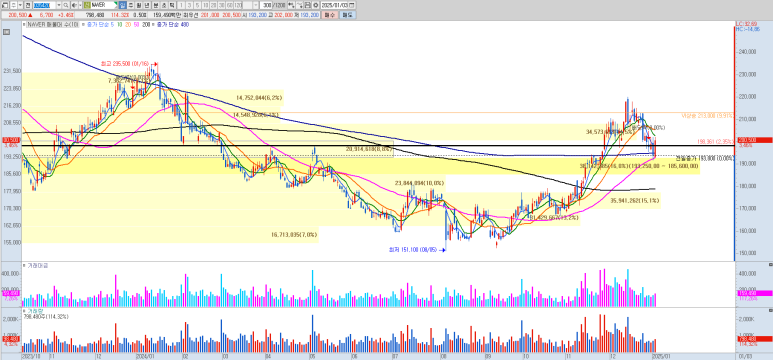Click current price 200,500 in quote bar

tap(17, 15)
